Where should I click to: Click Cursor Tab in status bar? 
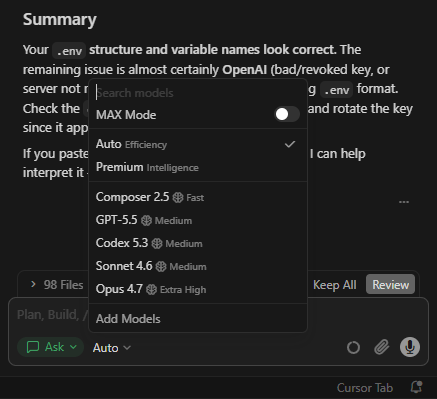pos(365,388)
